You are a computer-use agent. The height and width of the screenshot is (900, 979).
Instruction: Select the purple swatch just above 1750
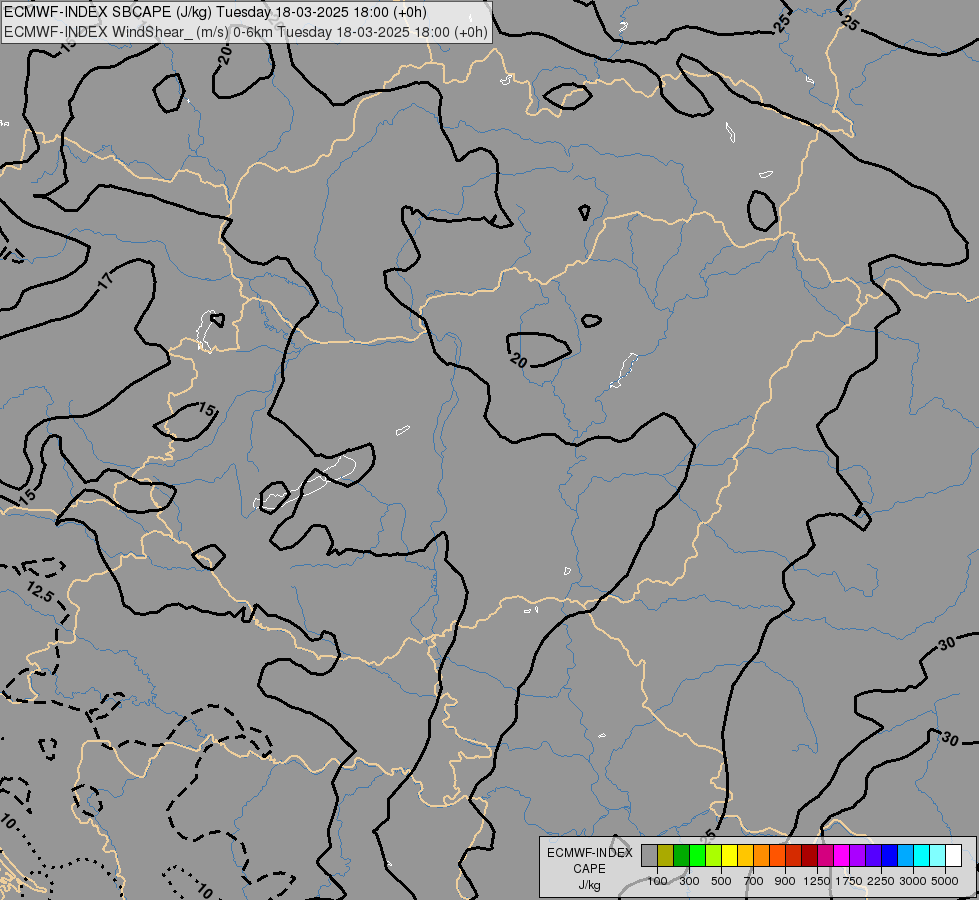pyautogui.click(x=857, y=856)
